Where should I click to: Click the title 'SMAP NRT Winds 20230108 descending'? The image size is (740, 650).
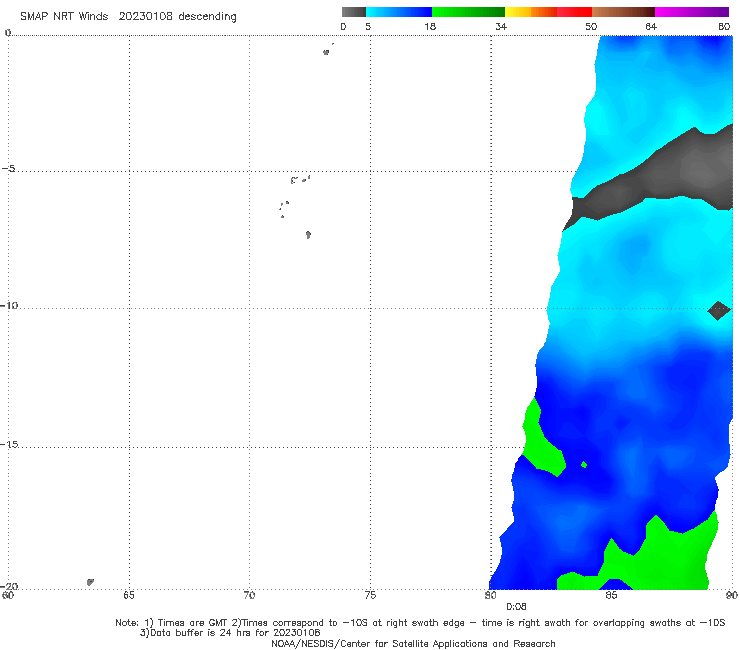[x=128, y=17]
